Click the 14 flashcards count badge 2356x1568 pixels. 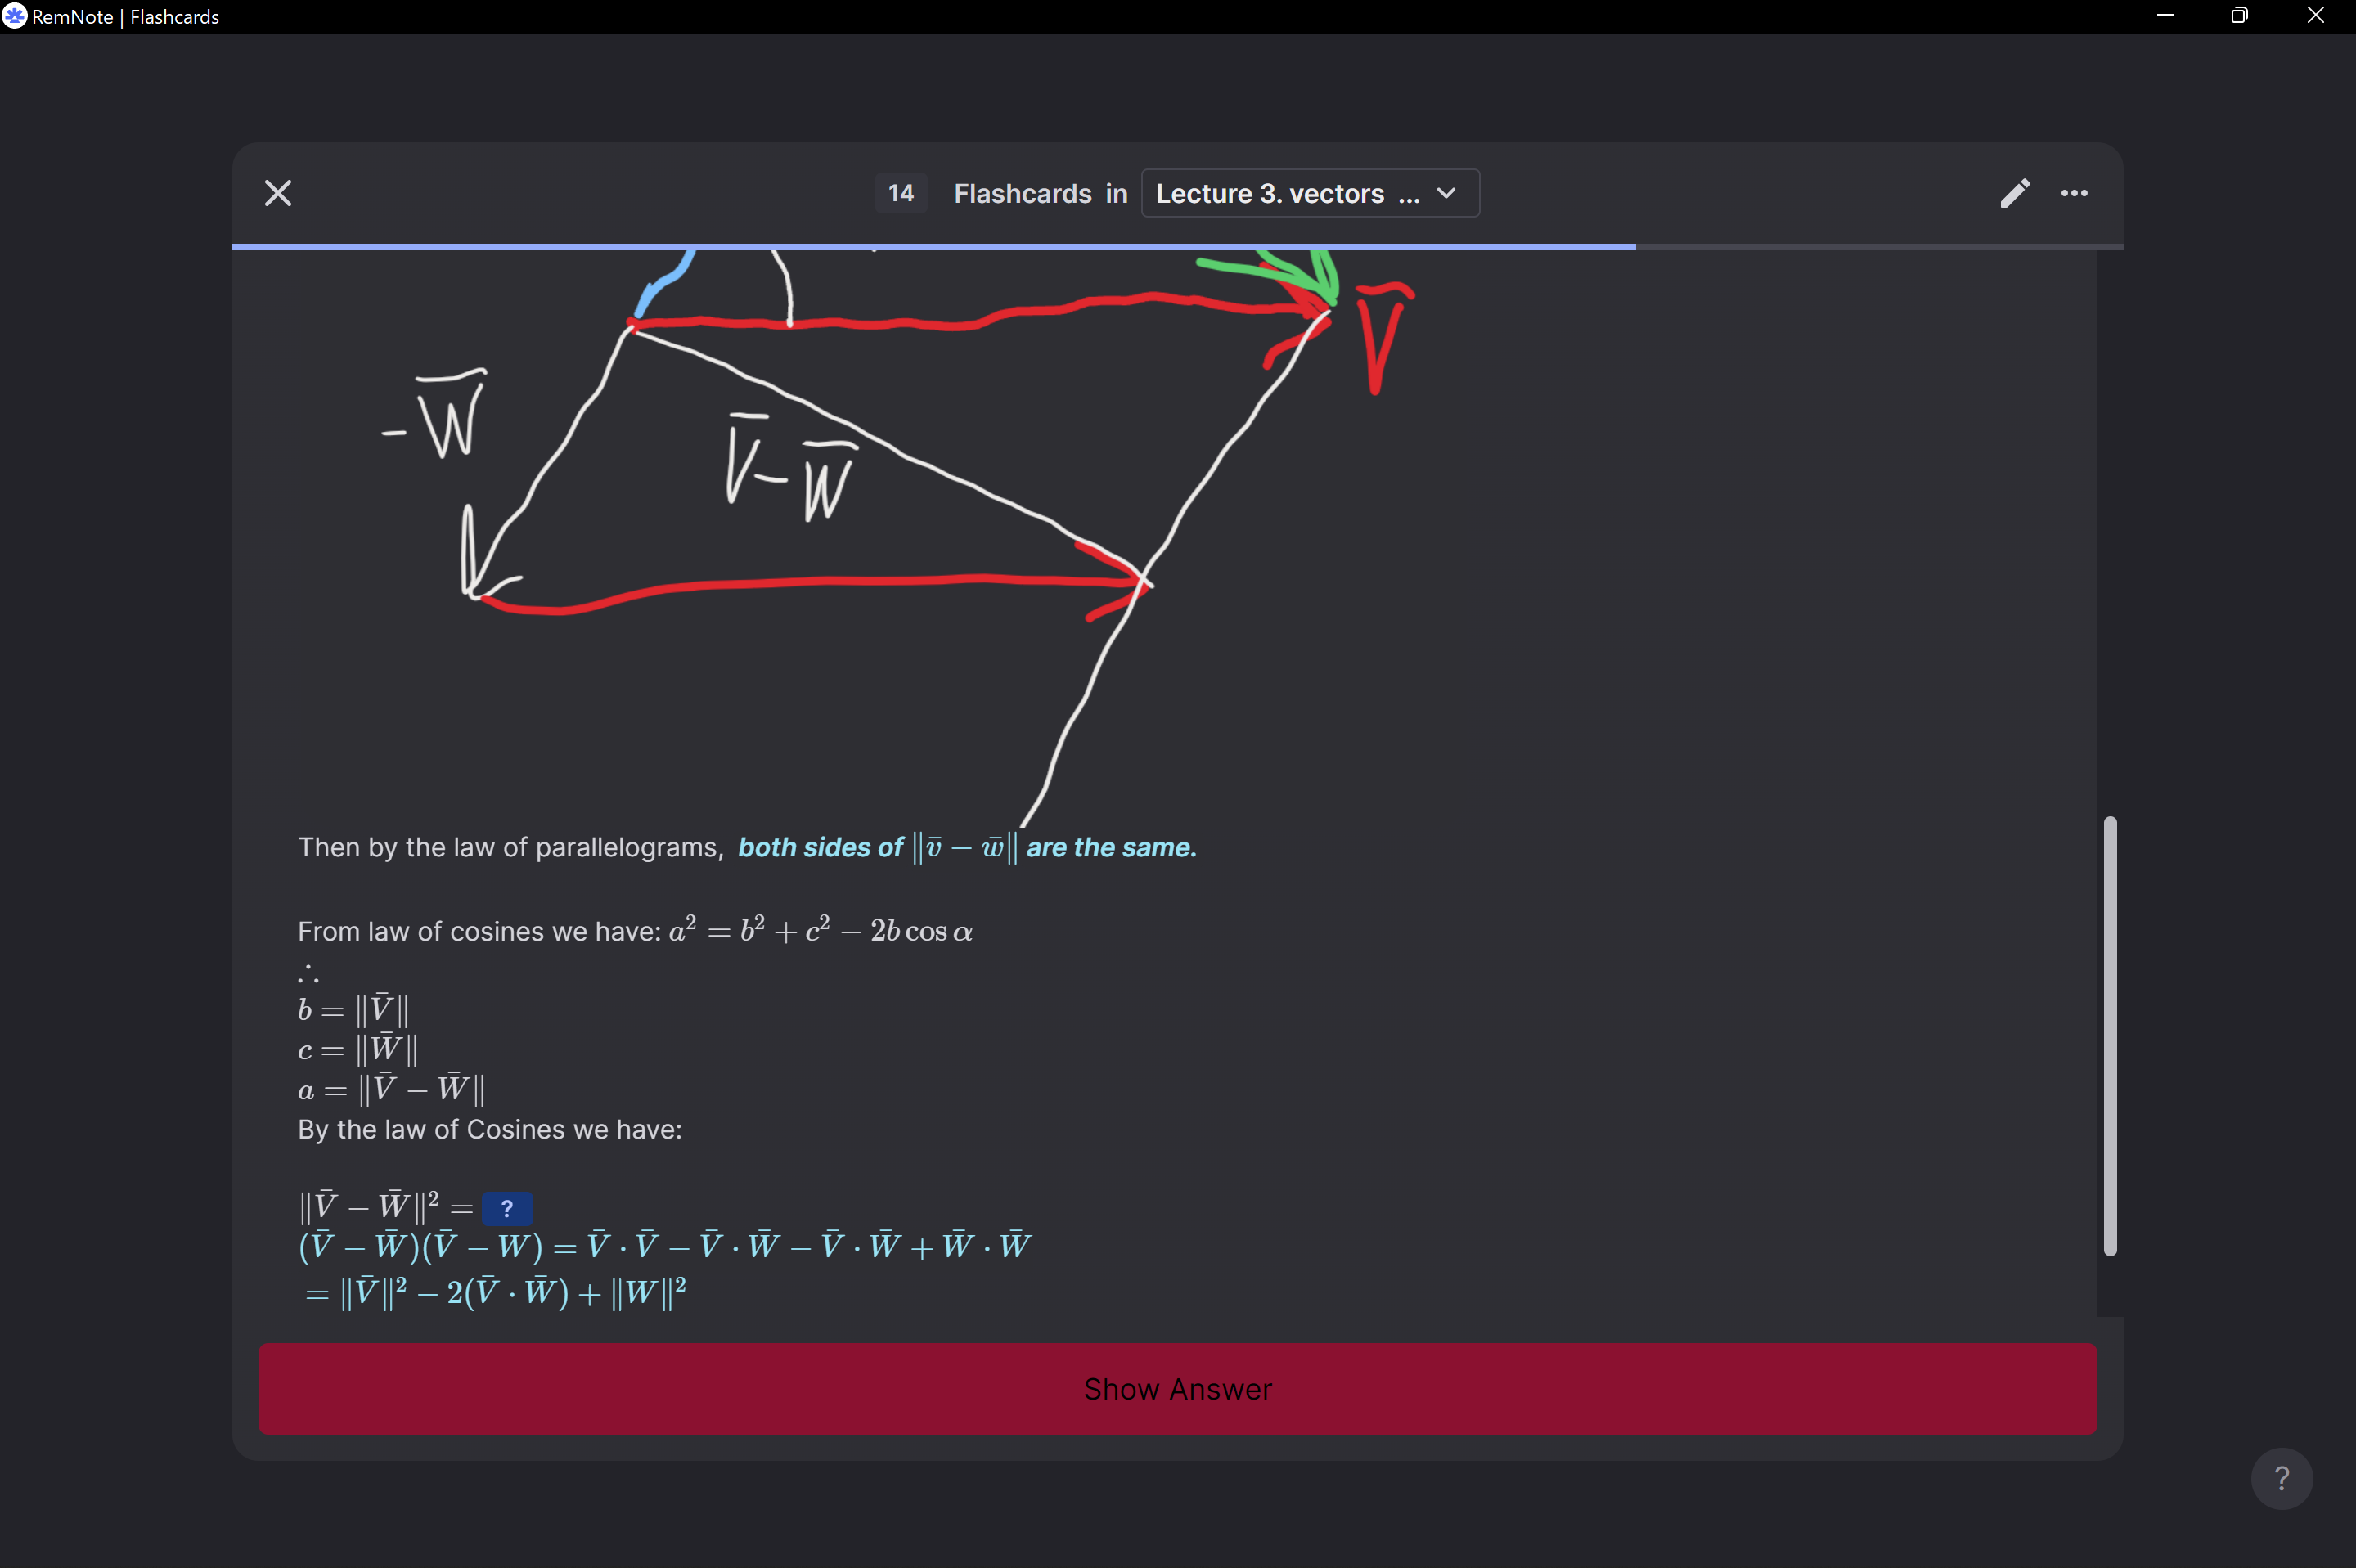click(899, 193)
